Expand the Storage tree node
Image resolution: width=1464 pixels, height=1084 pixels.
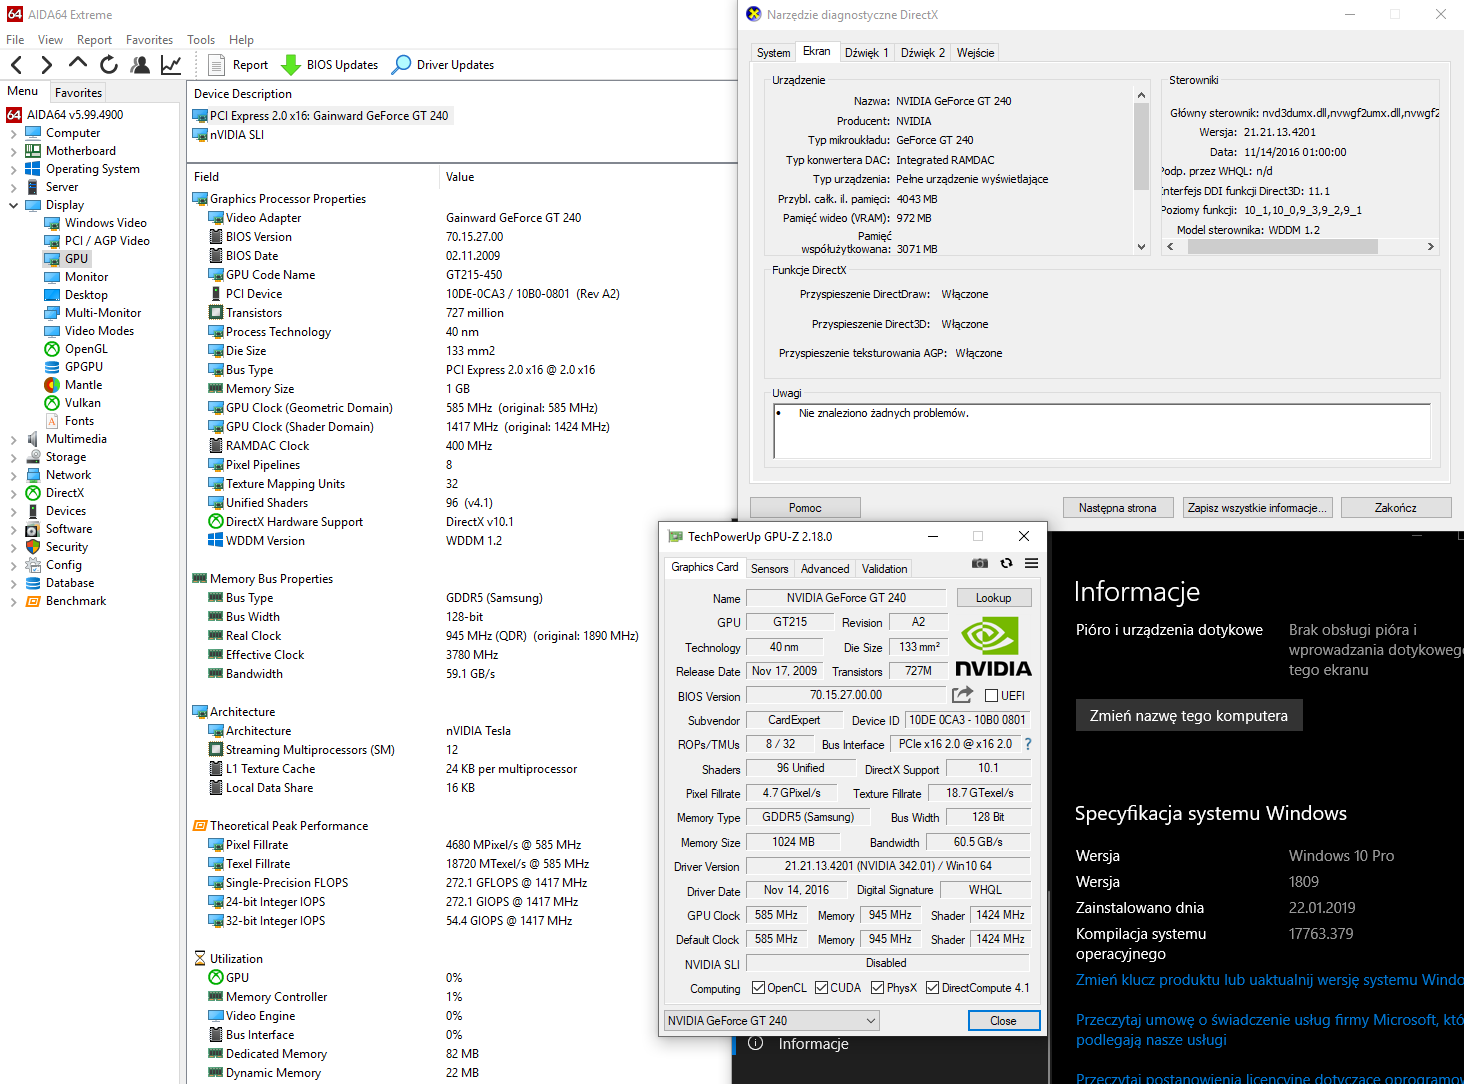[13, 457]
